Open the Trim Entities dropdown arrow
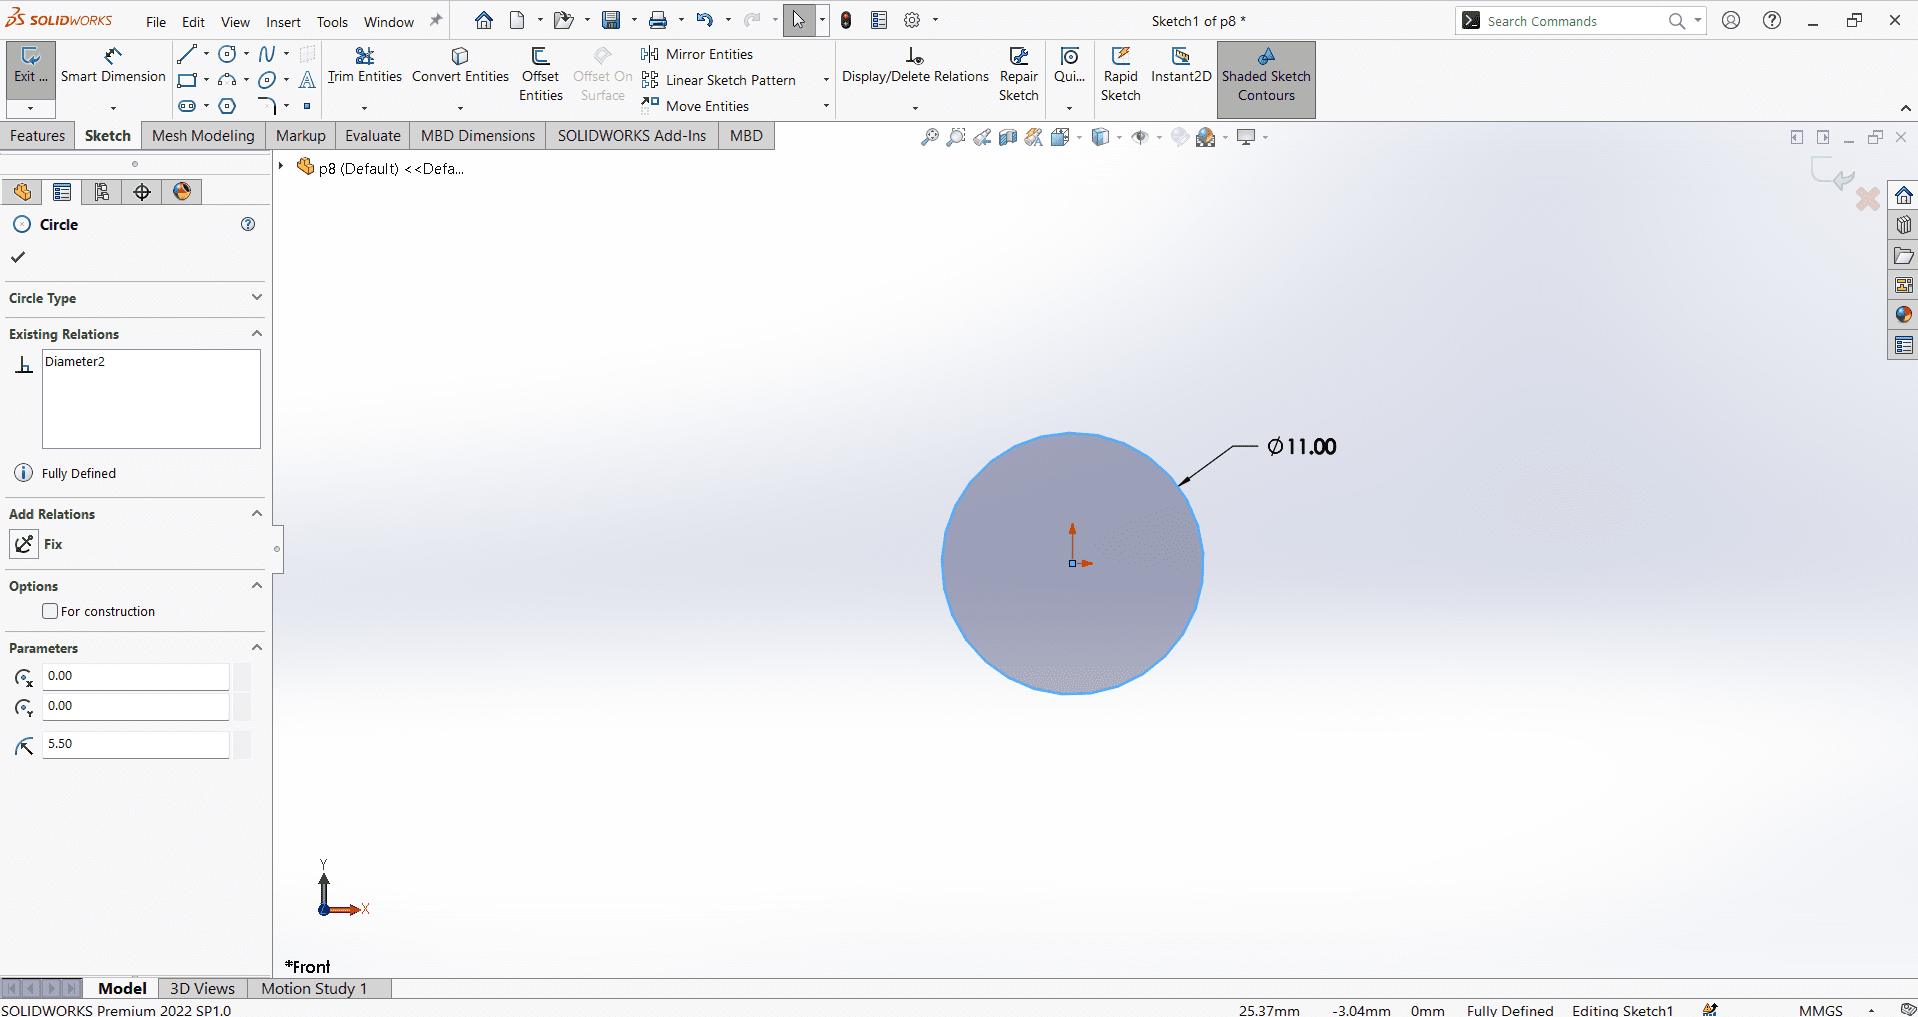Screen dimensions: 1918x1017 click(364, 108)
